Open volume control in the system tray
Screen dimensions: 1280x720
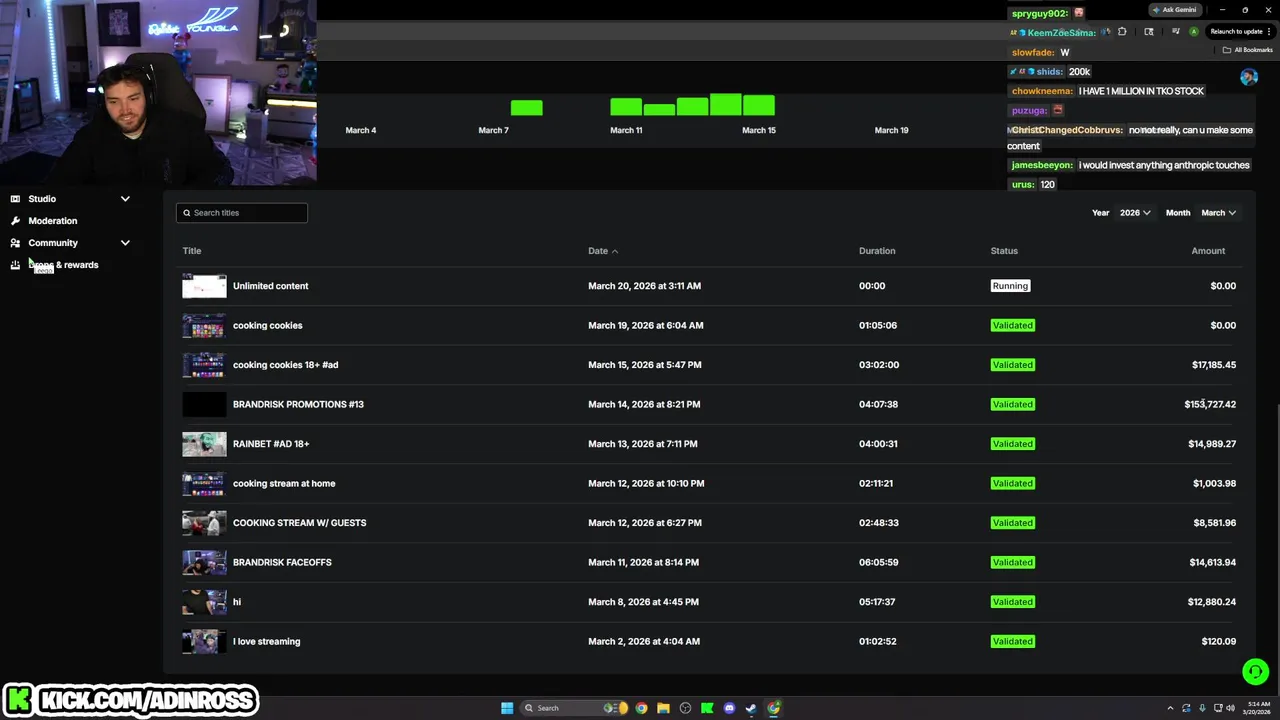[1230, 708]
